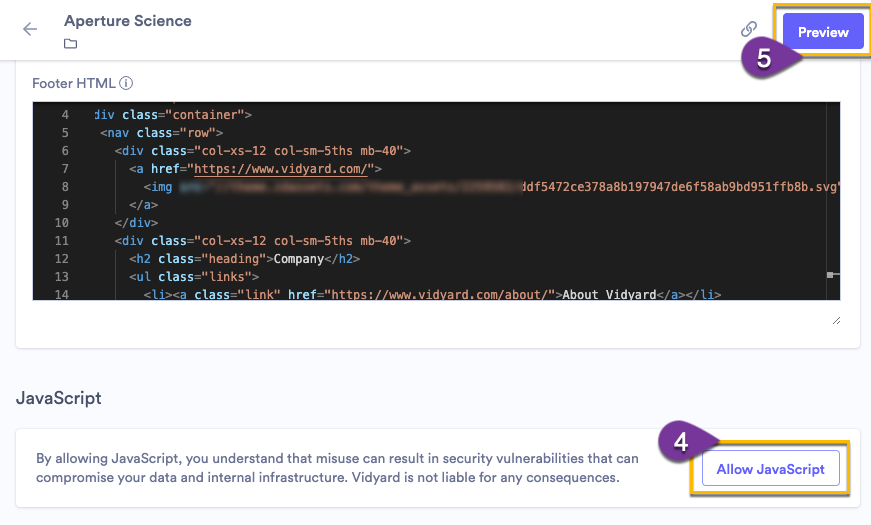Click the JavaScript section heading

(x=59, y=397)
